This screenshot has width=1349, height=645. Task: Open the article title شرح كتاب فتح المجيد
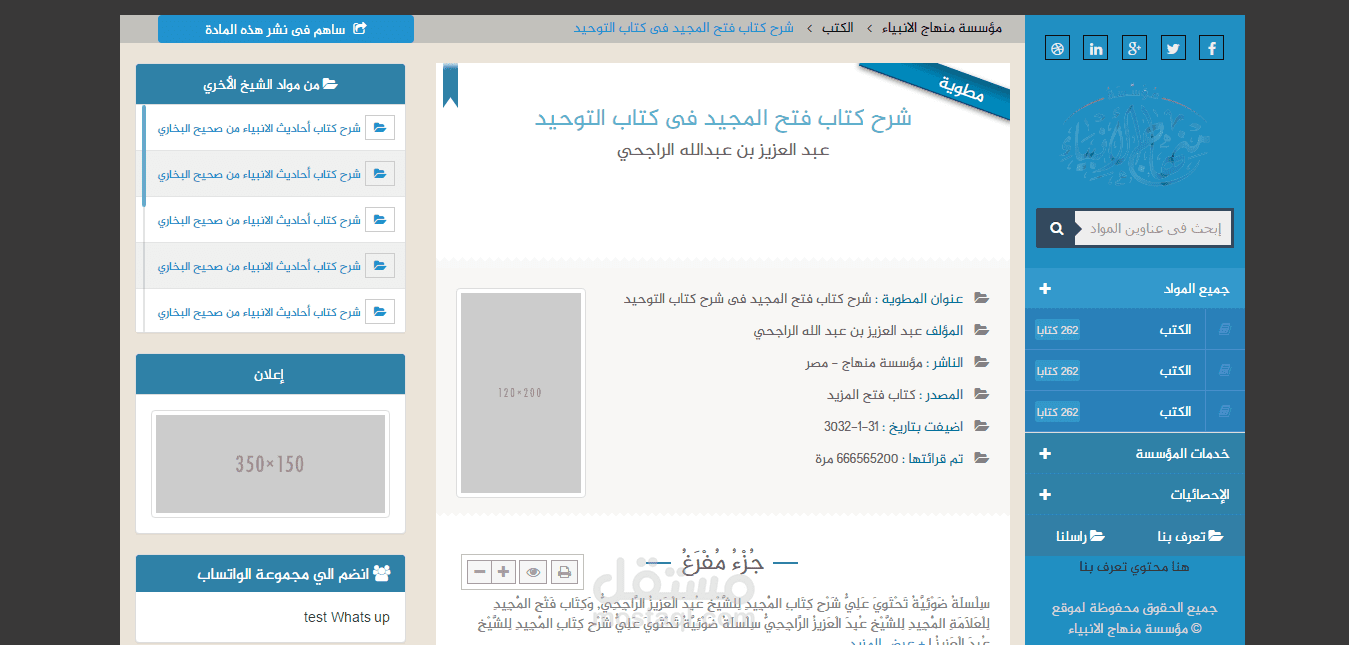tap(723, 118)
